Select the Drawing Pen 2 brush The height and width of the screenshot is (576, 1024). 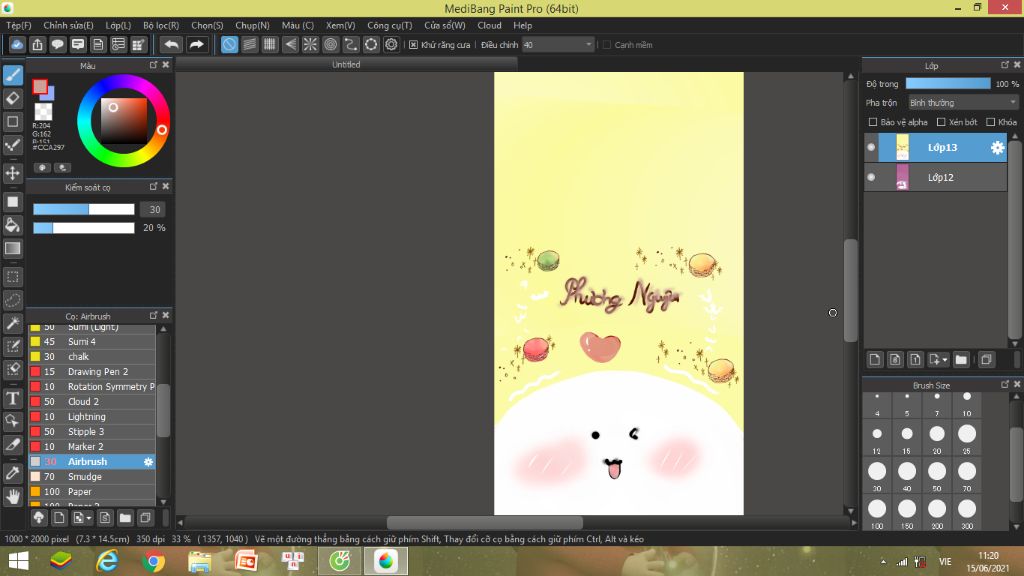tap(91, 372)
